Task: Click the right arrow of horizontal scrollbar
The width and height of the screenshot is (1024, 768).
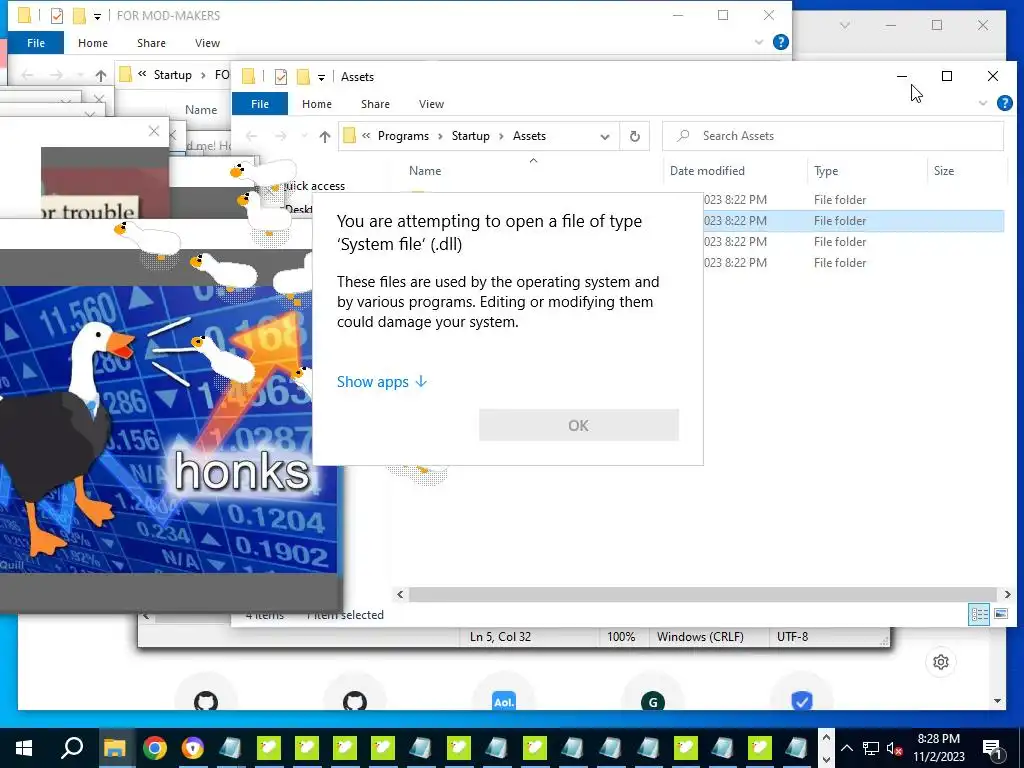Action: point(1007,594)
